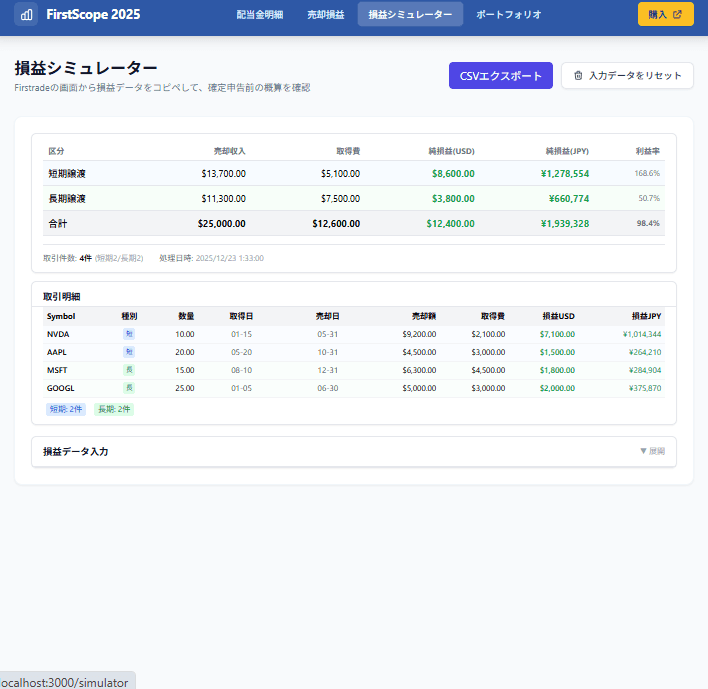
Task: Expand the 損益データ入力 section via 展開
Action: click(x=652, y=452)
